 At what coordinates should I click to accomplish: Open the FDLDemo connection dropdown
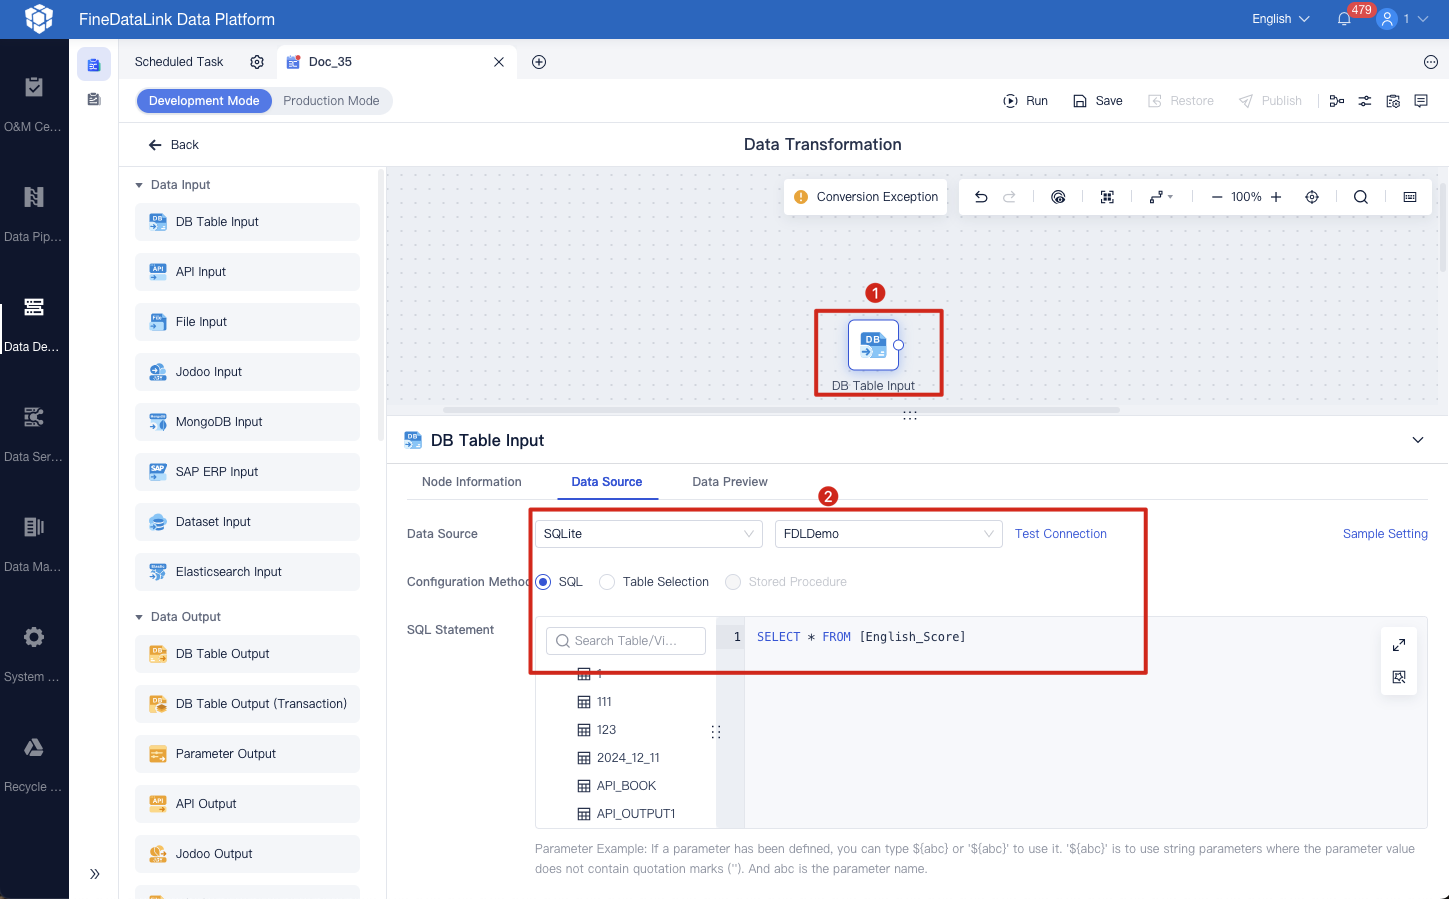889,534
